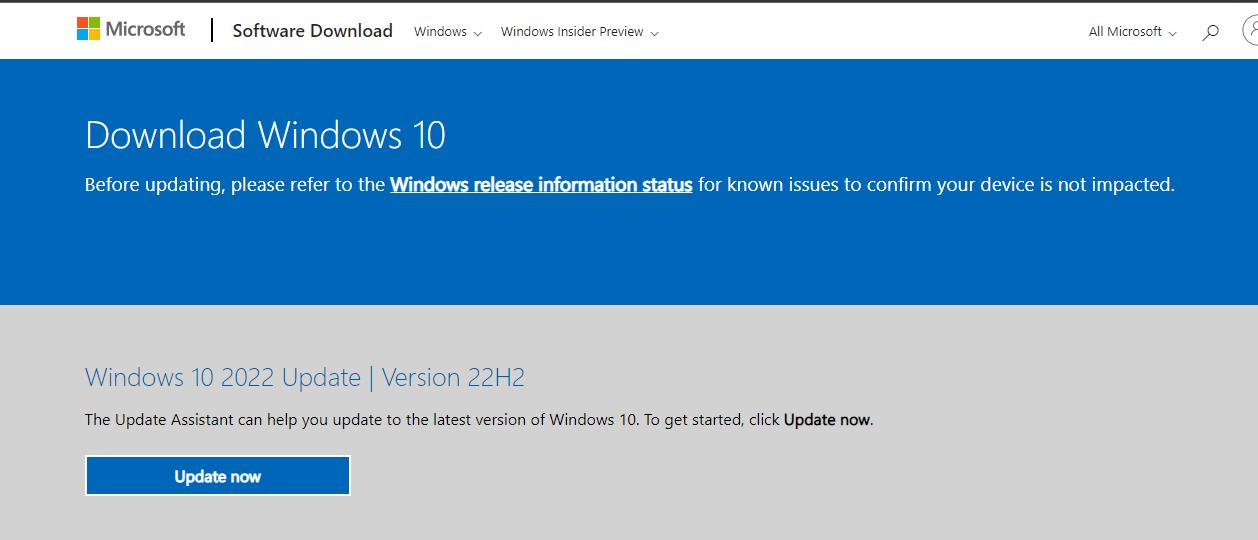
Task: Expand the Windows dropdown menu
Action: pos(448,32)
